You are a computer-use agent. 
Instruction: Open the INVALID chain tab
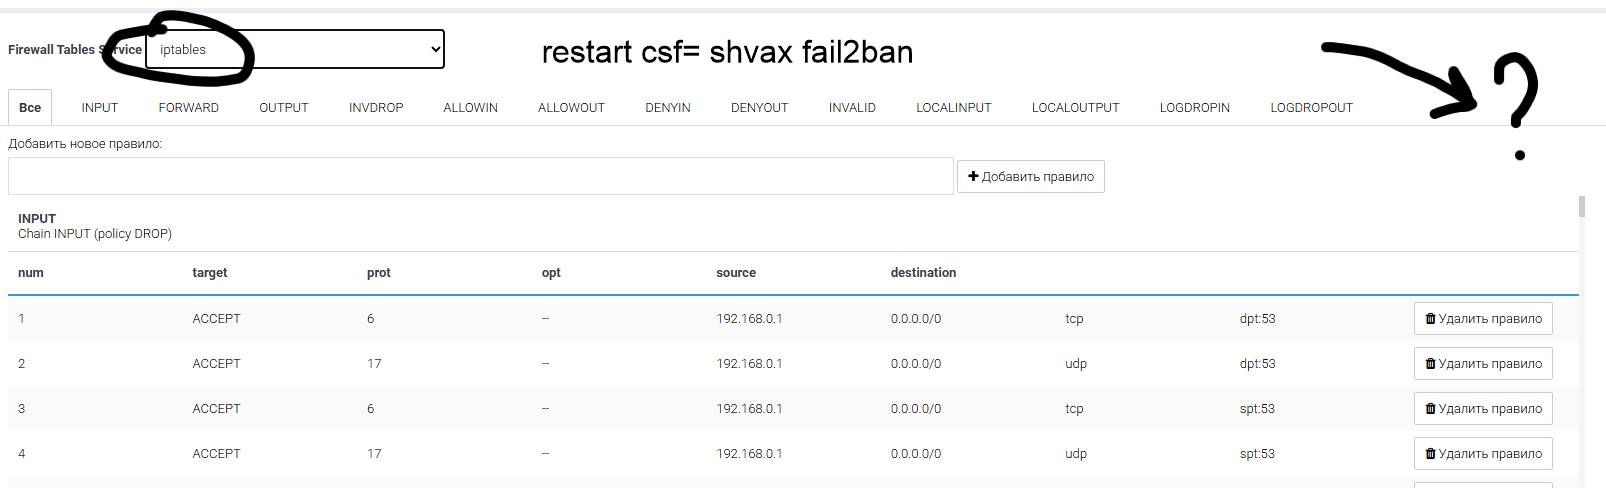(852, 108)
